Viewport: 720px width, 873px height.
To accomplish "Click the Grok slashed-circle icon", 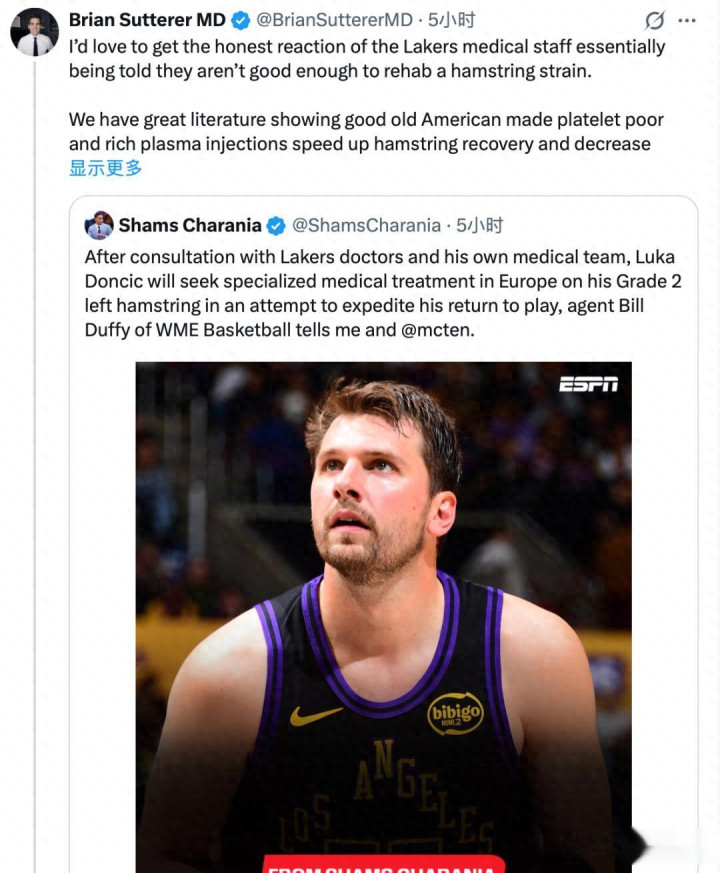I will point(655,20).
